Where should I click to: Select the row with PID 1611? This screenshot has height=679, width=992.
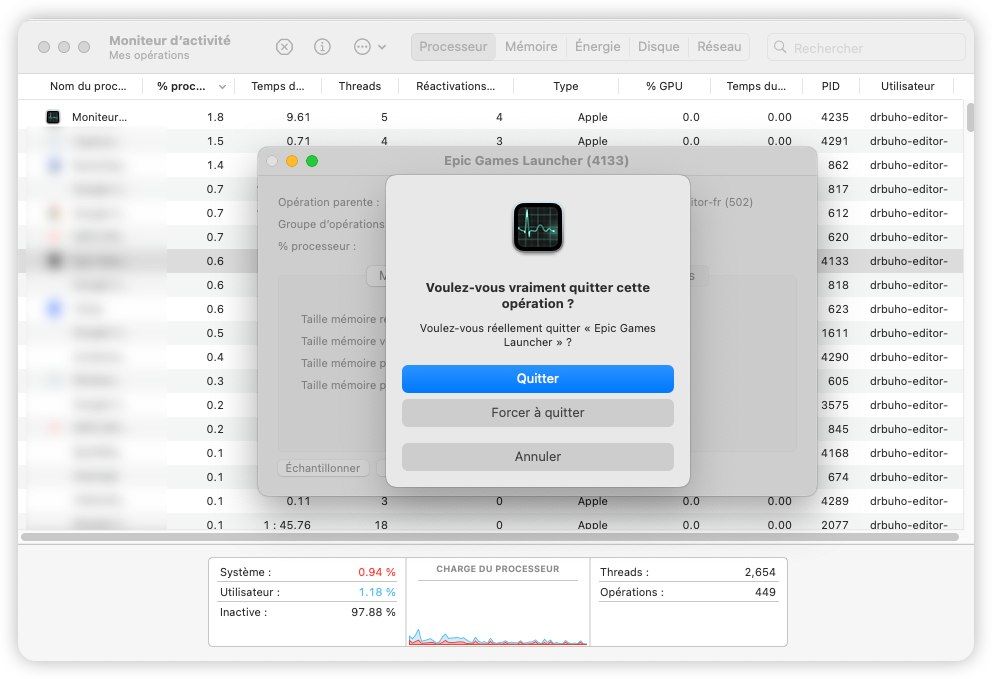[x=490, y=333]
